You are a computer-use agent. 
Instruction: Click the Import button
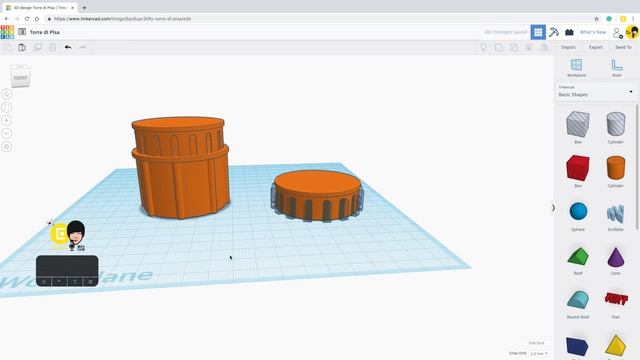click(568, 47)
